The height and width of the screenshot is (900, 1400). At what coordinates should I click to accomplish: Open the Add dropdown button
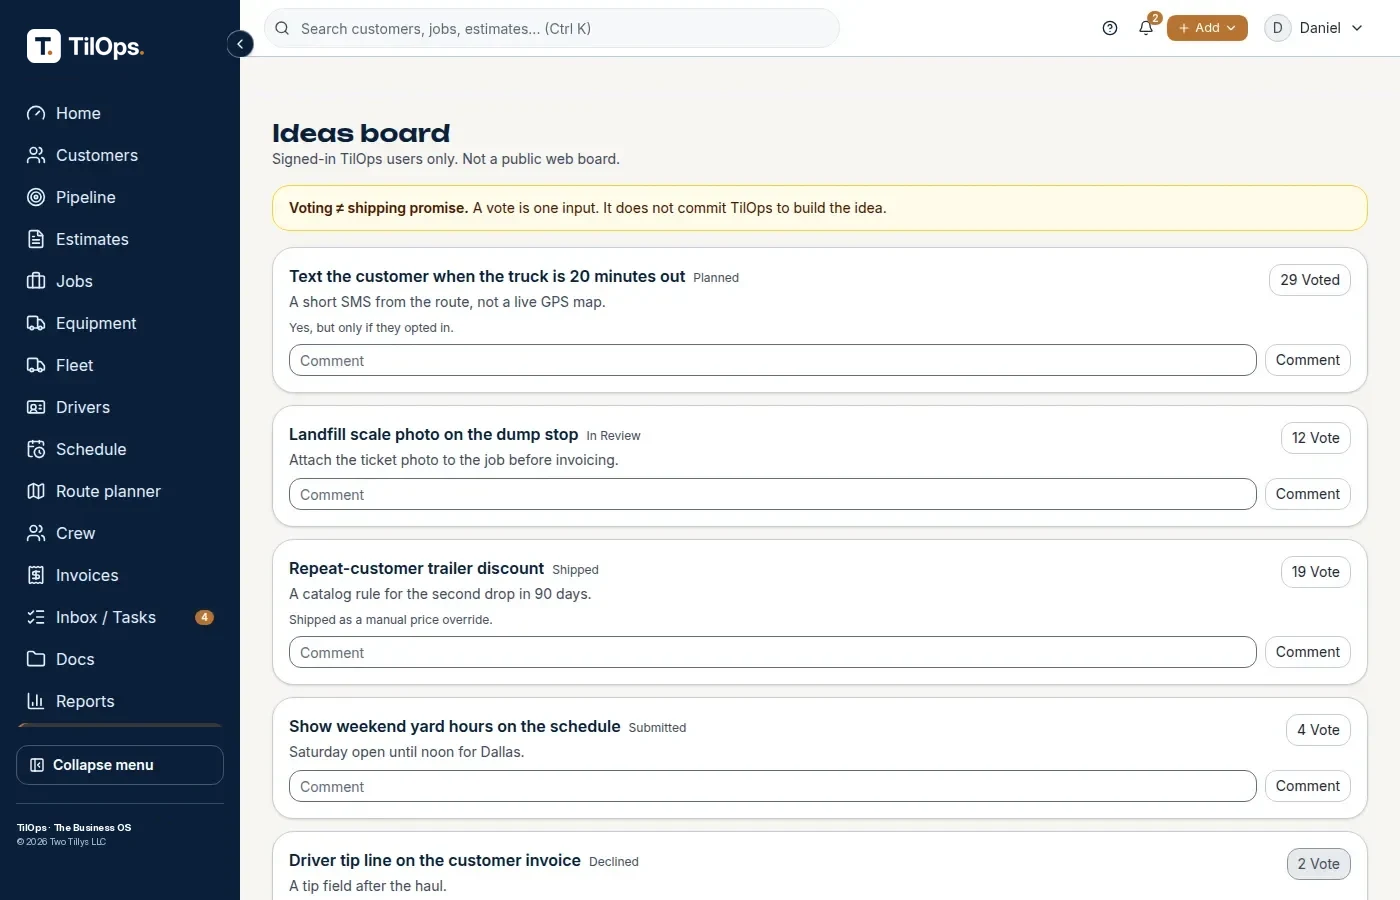tap(1207, 28)
